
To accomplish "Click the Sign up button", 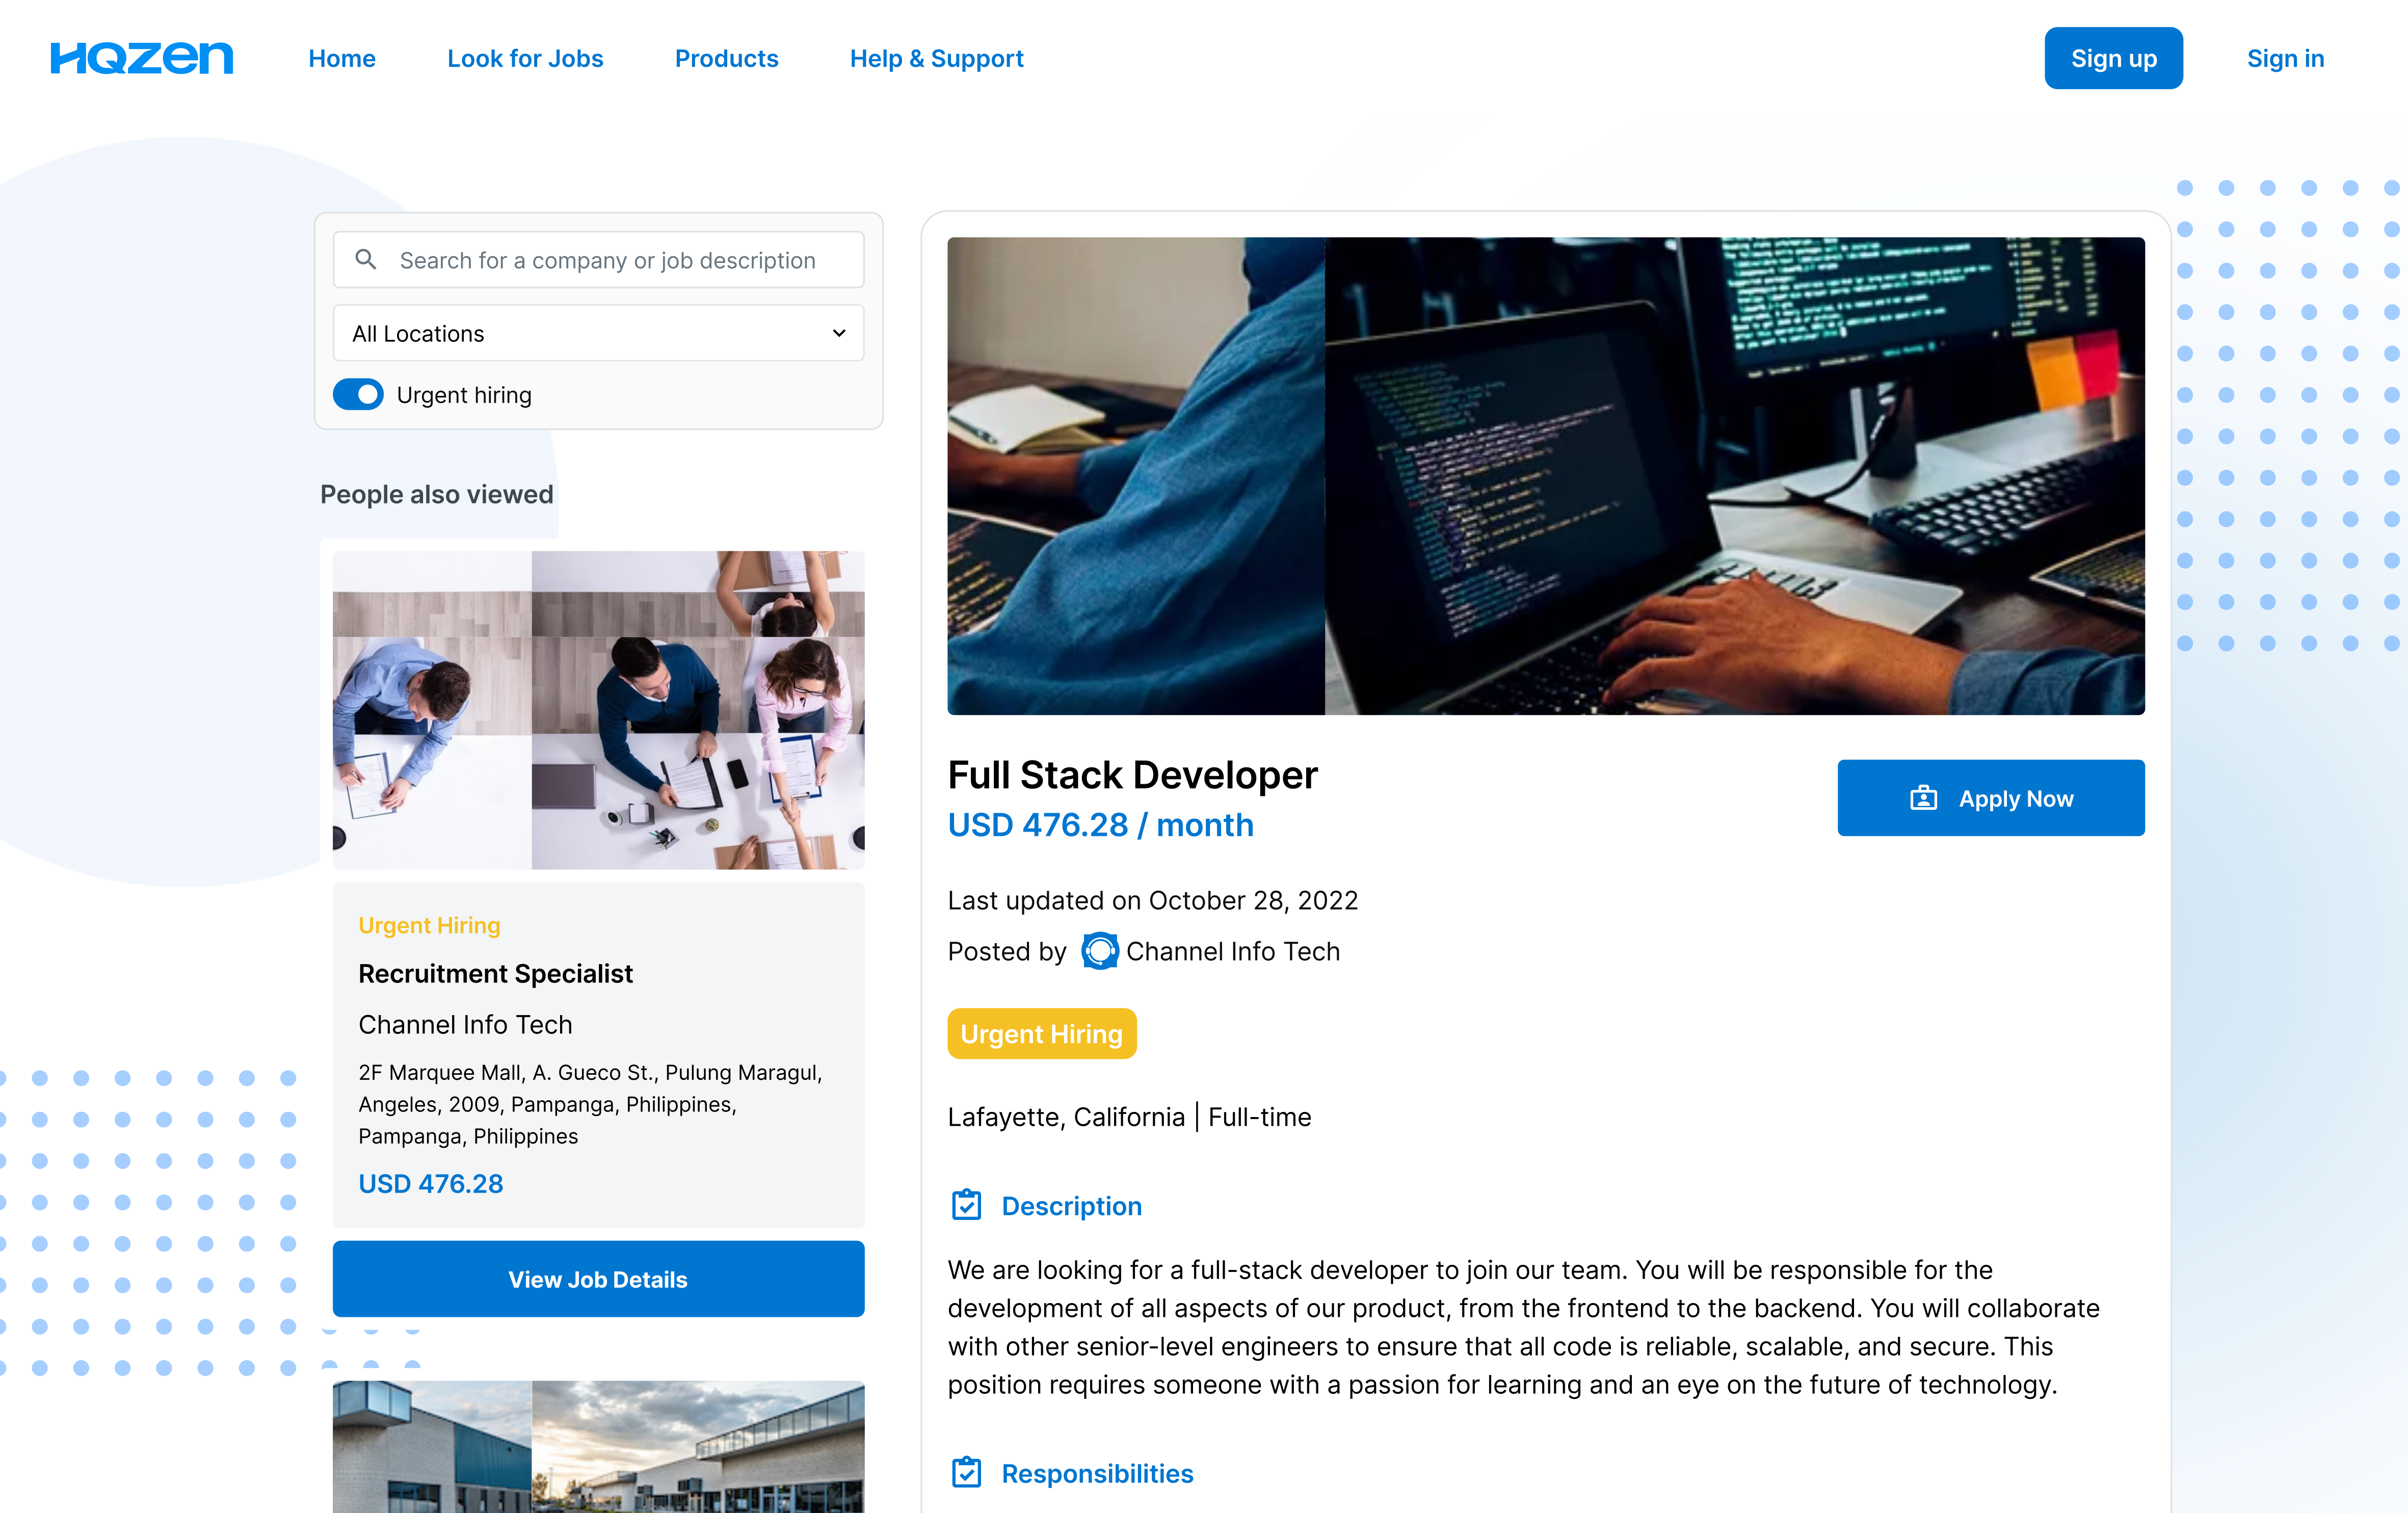I will coord(2113,58).
